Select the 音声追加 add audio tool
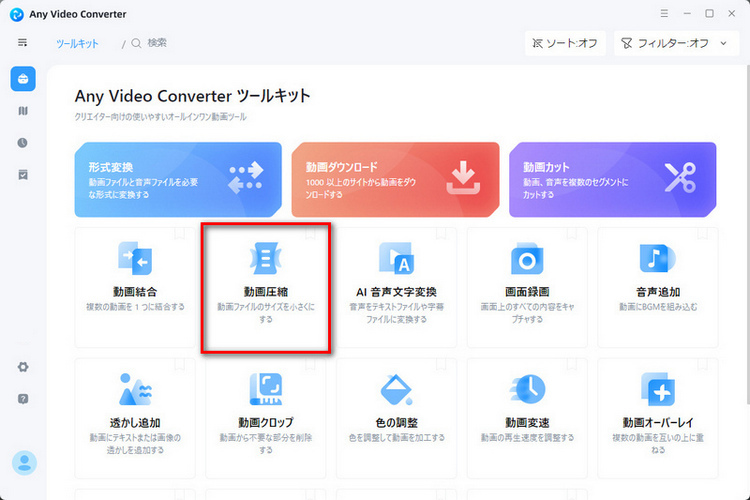Image resolution: width=750 pixels, height=500 pixels. [x=658, y=287]
